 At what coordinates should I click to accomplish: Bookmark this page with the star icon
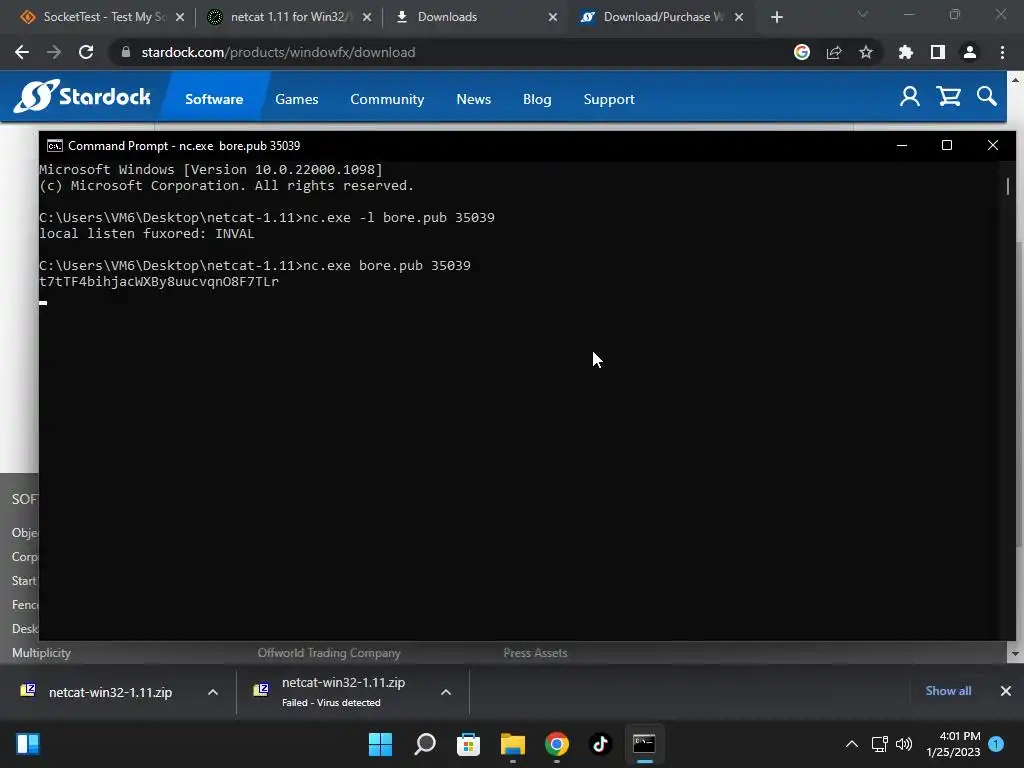(866, 52)
